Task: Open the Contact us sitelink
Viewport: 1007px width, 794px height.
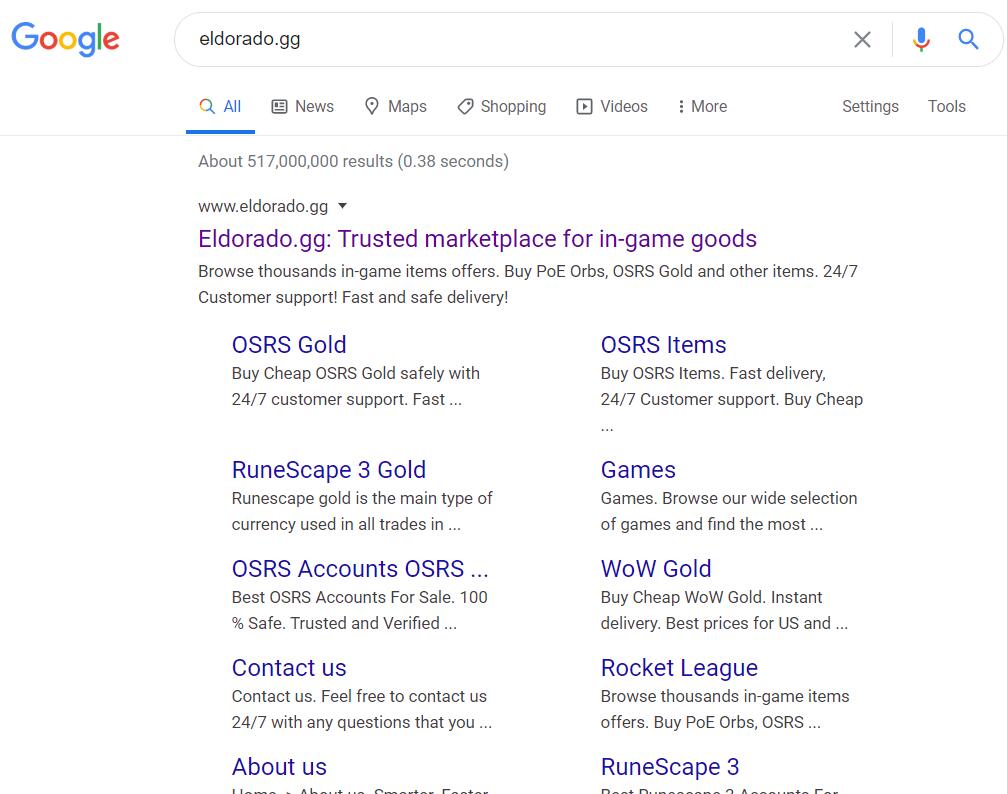Action: (x=289, y=667)
